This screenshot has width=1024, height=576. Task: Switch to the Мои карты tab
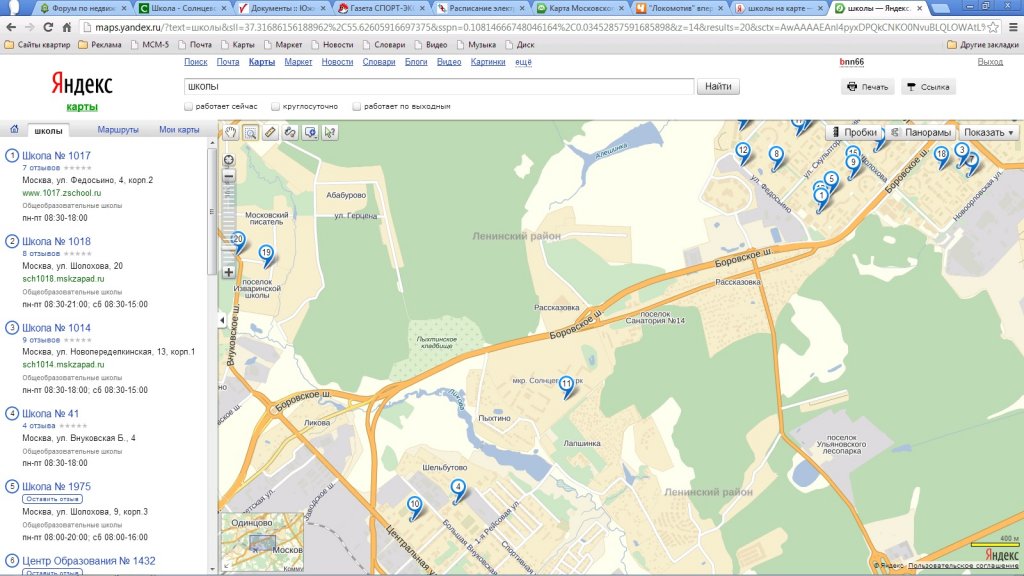click(179, 130)
